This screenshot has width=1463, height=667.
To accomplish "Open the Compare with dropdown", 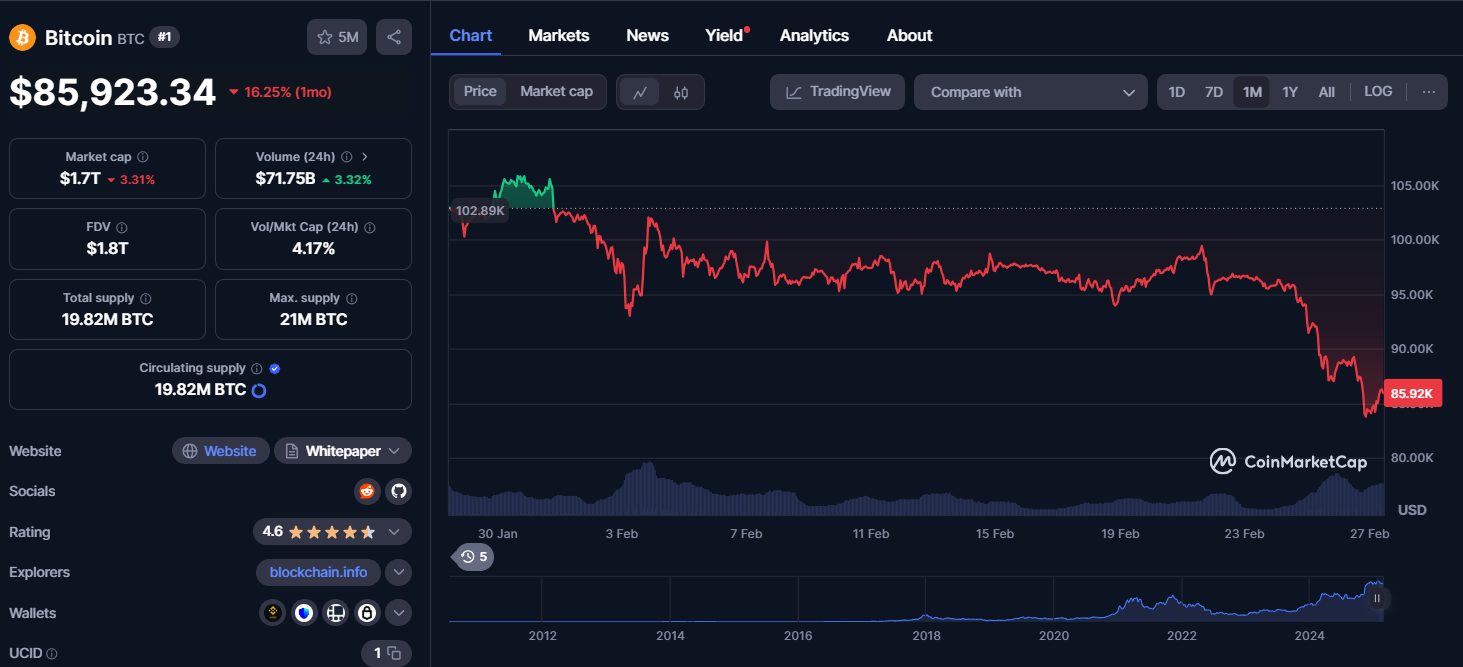I will coord(1031,92).
